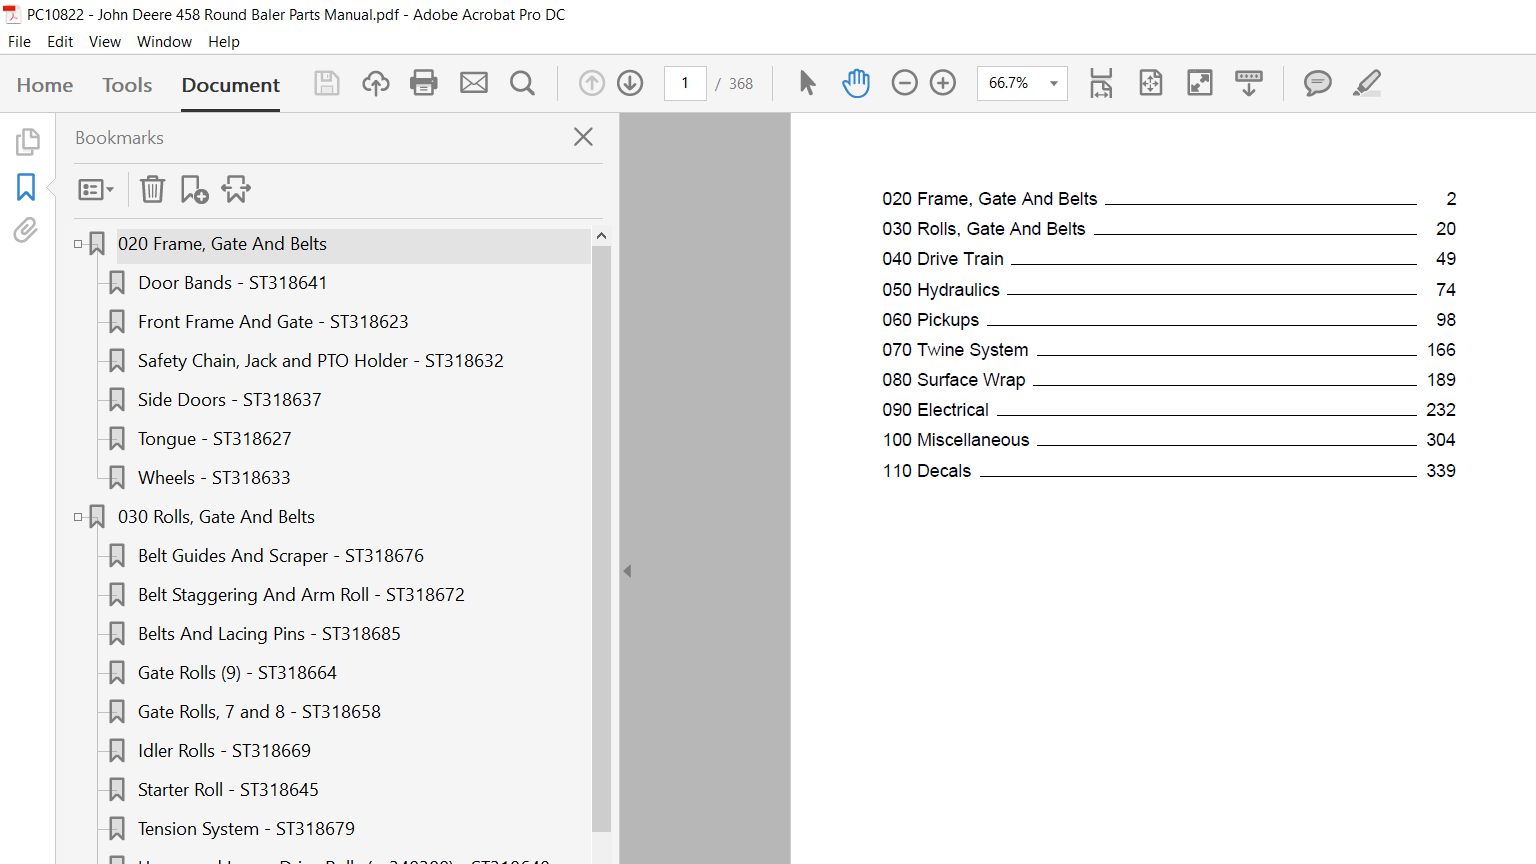This screenshot has width=1536, height=864.
Task: Select the highlighter pen tool
Action: tap(1367, 83)
